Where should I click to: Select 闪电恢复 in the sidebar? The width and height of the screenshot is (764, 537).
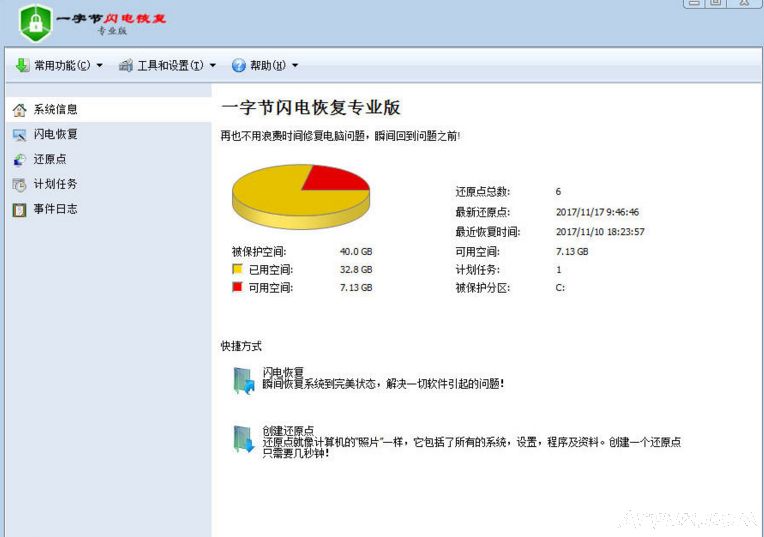click(x=109, y=134)
